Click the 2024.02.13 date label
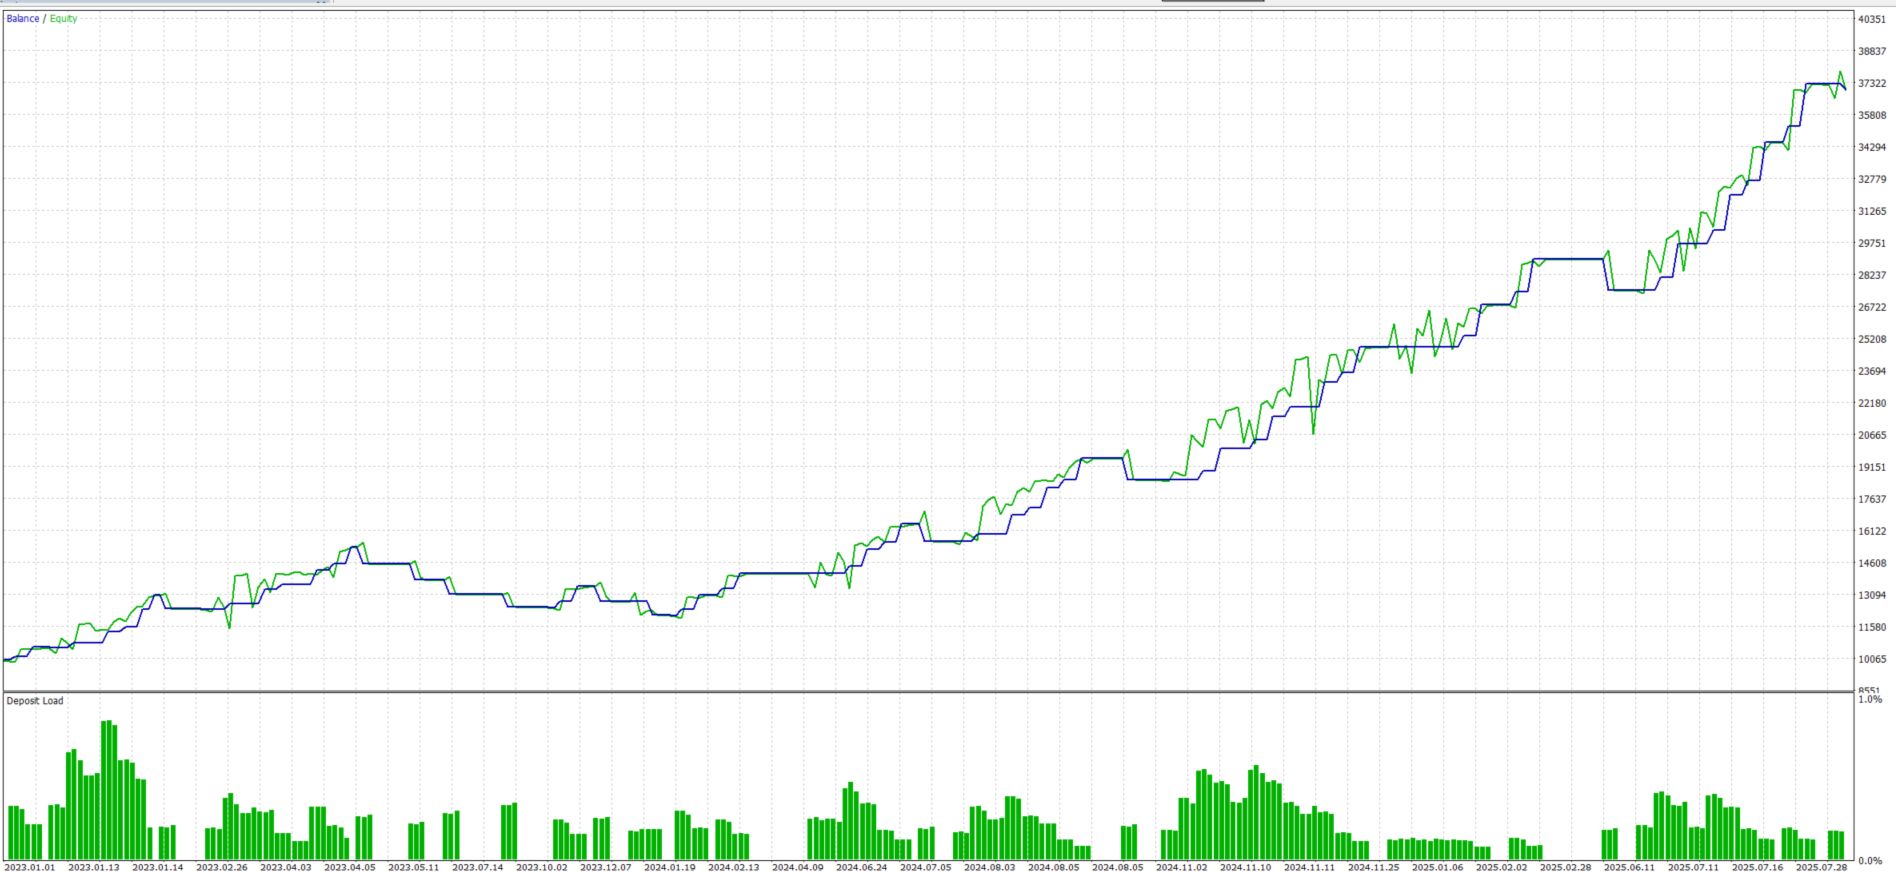The image size is (1896, 872). coord(733,867)
